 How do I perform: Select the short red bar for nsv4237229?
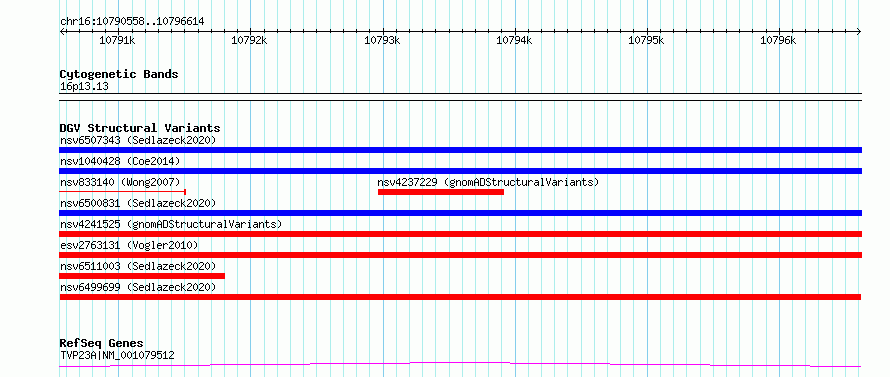pos(441,192)
